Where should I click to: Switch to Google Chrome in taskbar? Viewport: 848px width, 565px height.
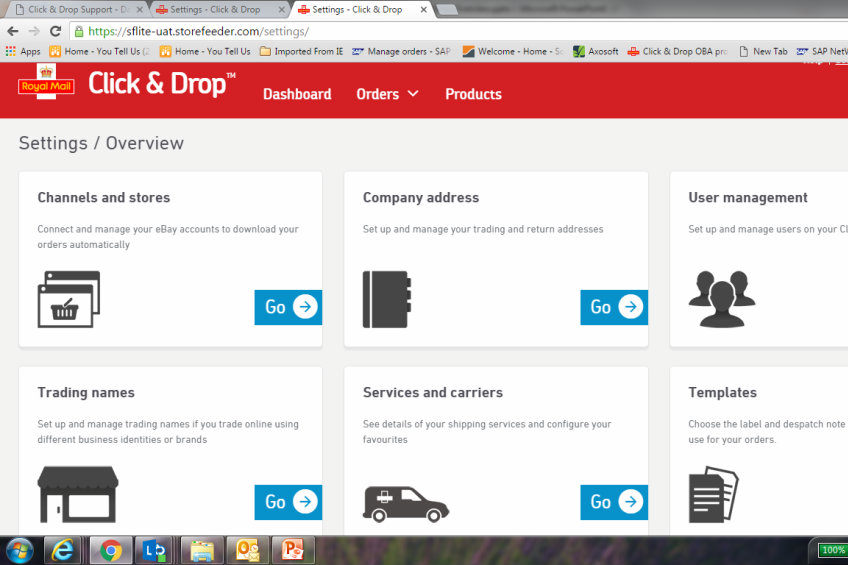point(110,551)
